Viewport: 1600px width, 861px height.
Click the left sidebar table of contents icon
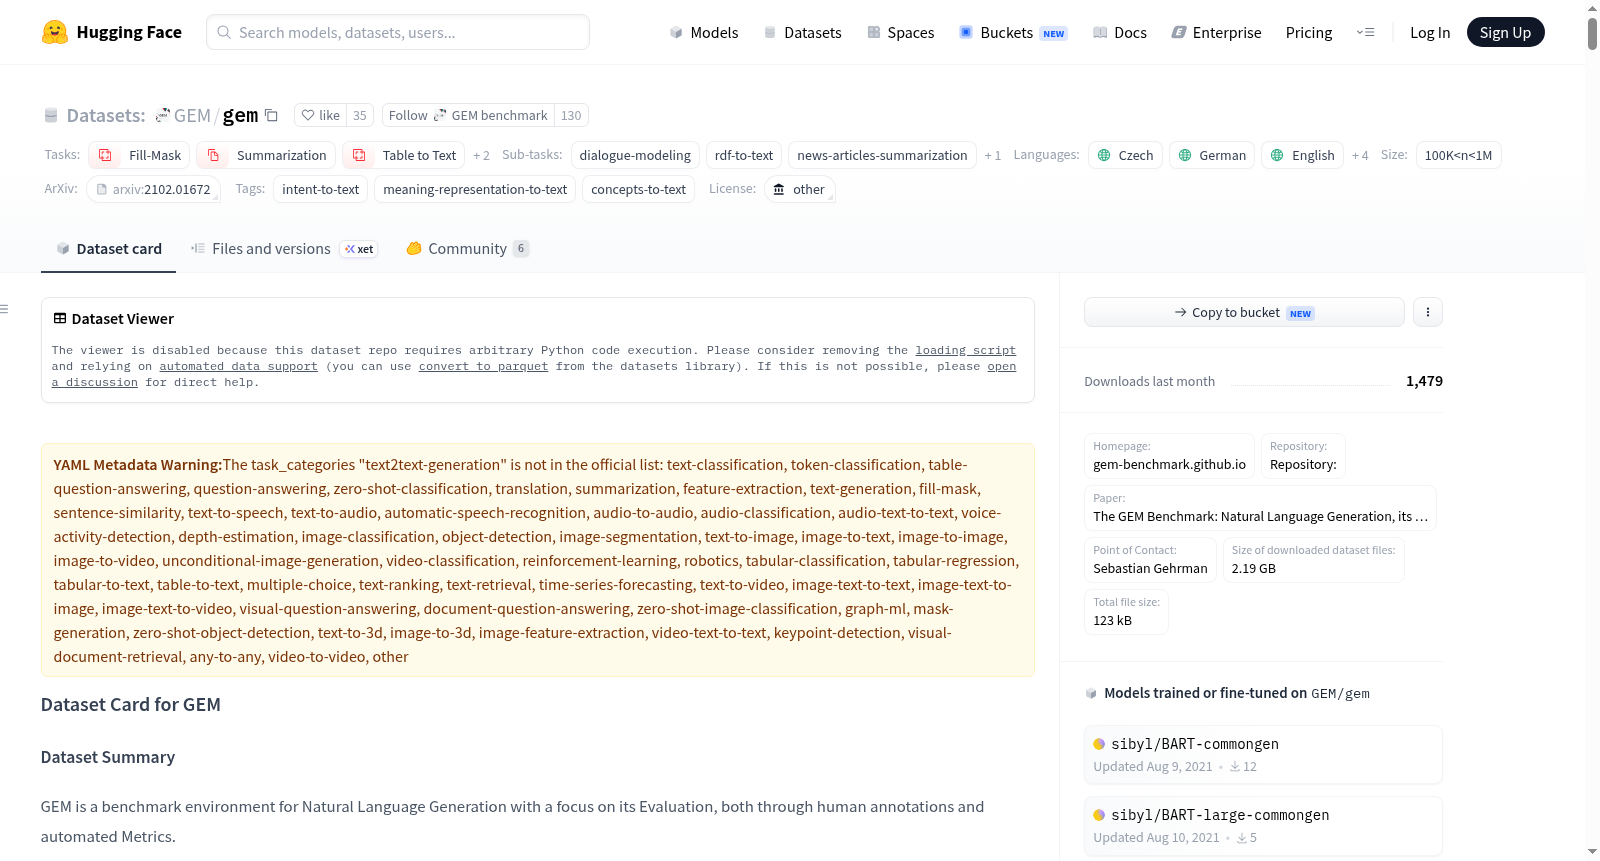pos(4,309)
